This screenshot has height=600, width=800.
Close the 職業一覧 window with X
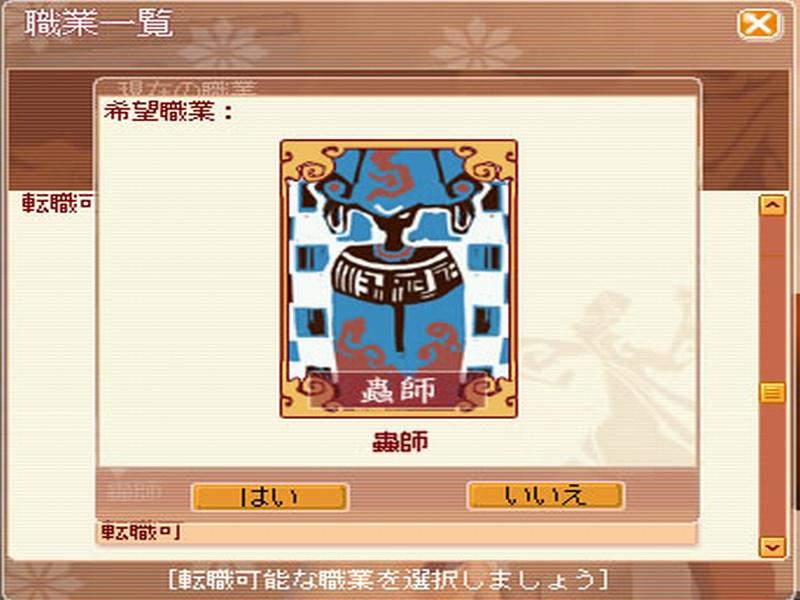[759, 24]
